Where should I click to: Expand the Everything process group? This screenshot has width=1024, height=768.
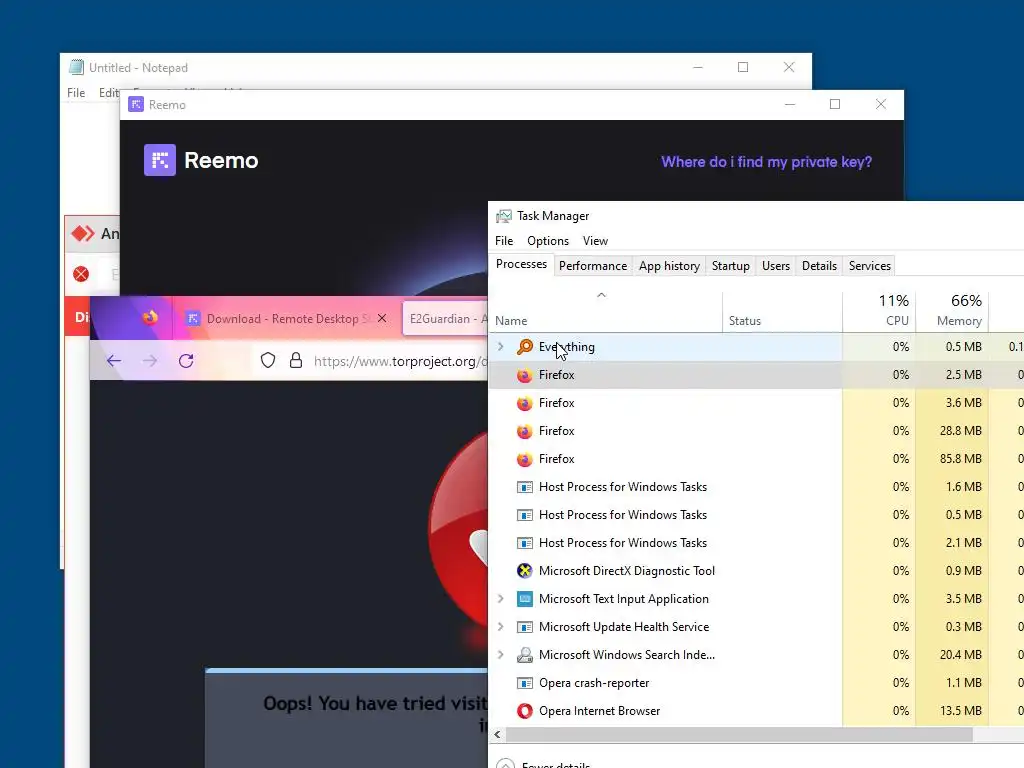pos(501,347)
